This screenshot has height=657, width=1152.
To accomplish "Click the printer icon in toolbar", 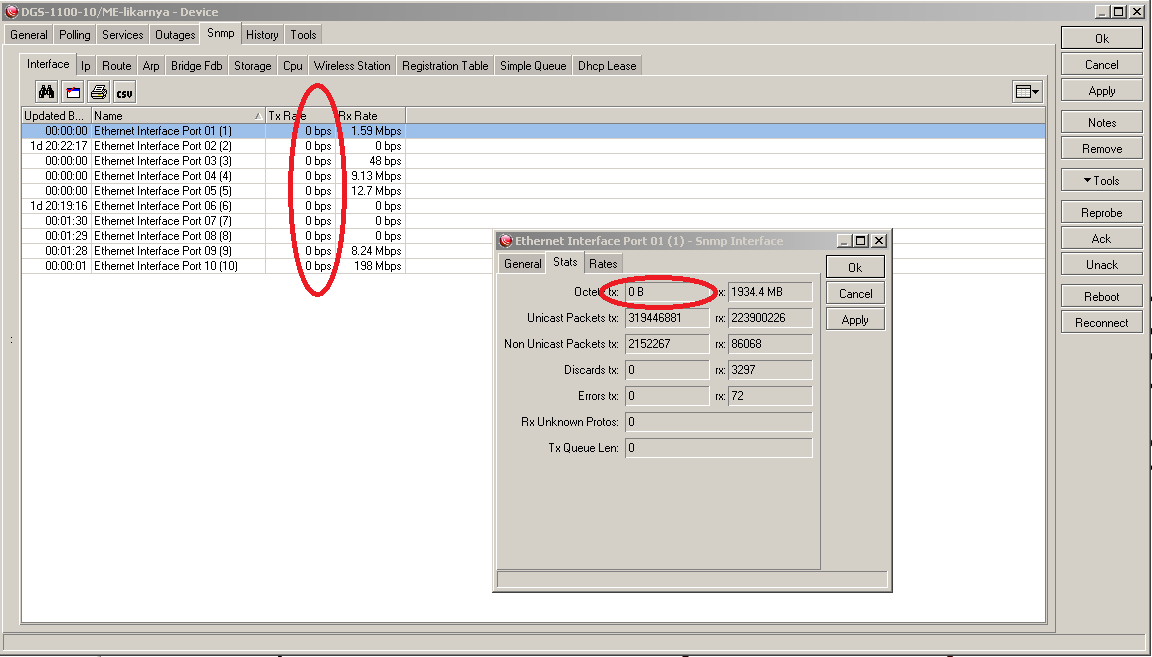I will click(x=98, y=93).
